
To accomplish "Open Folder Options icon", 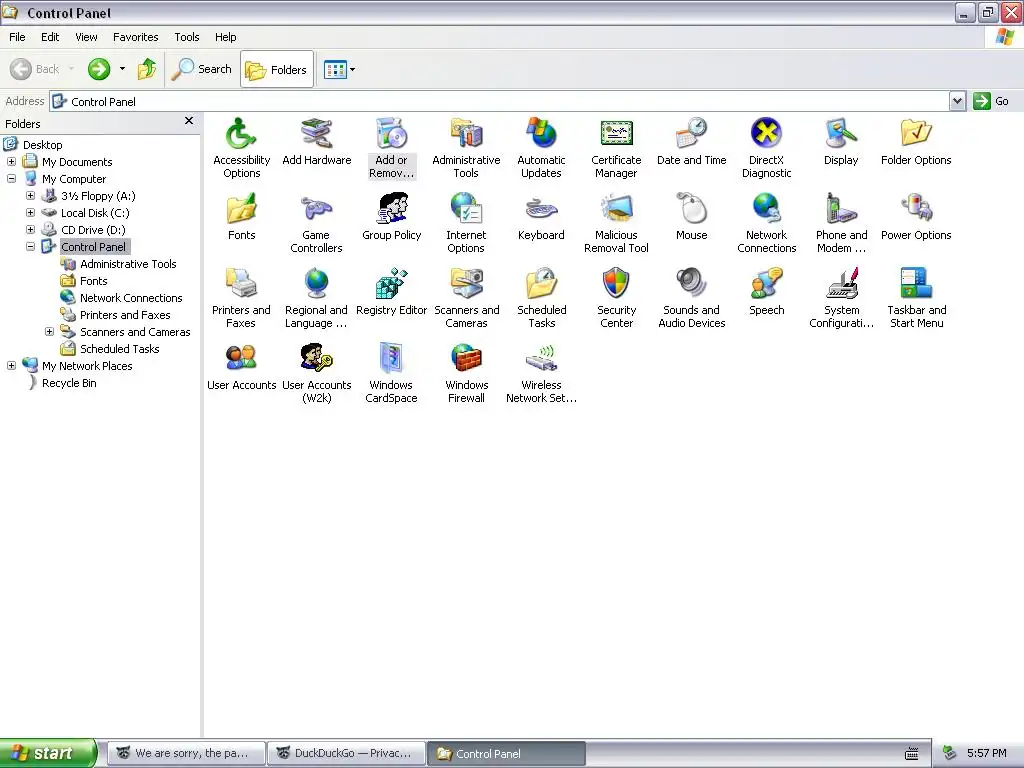I will (x=916, y=142).
